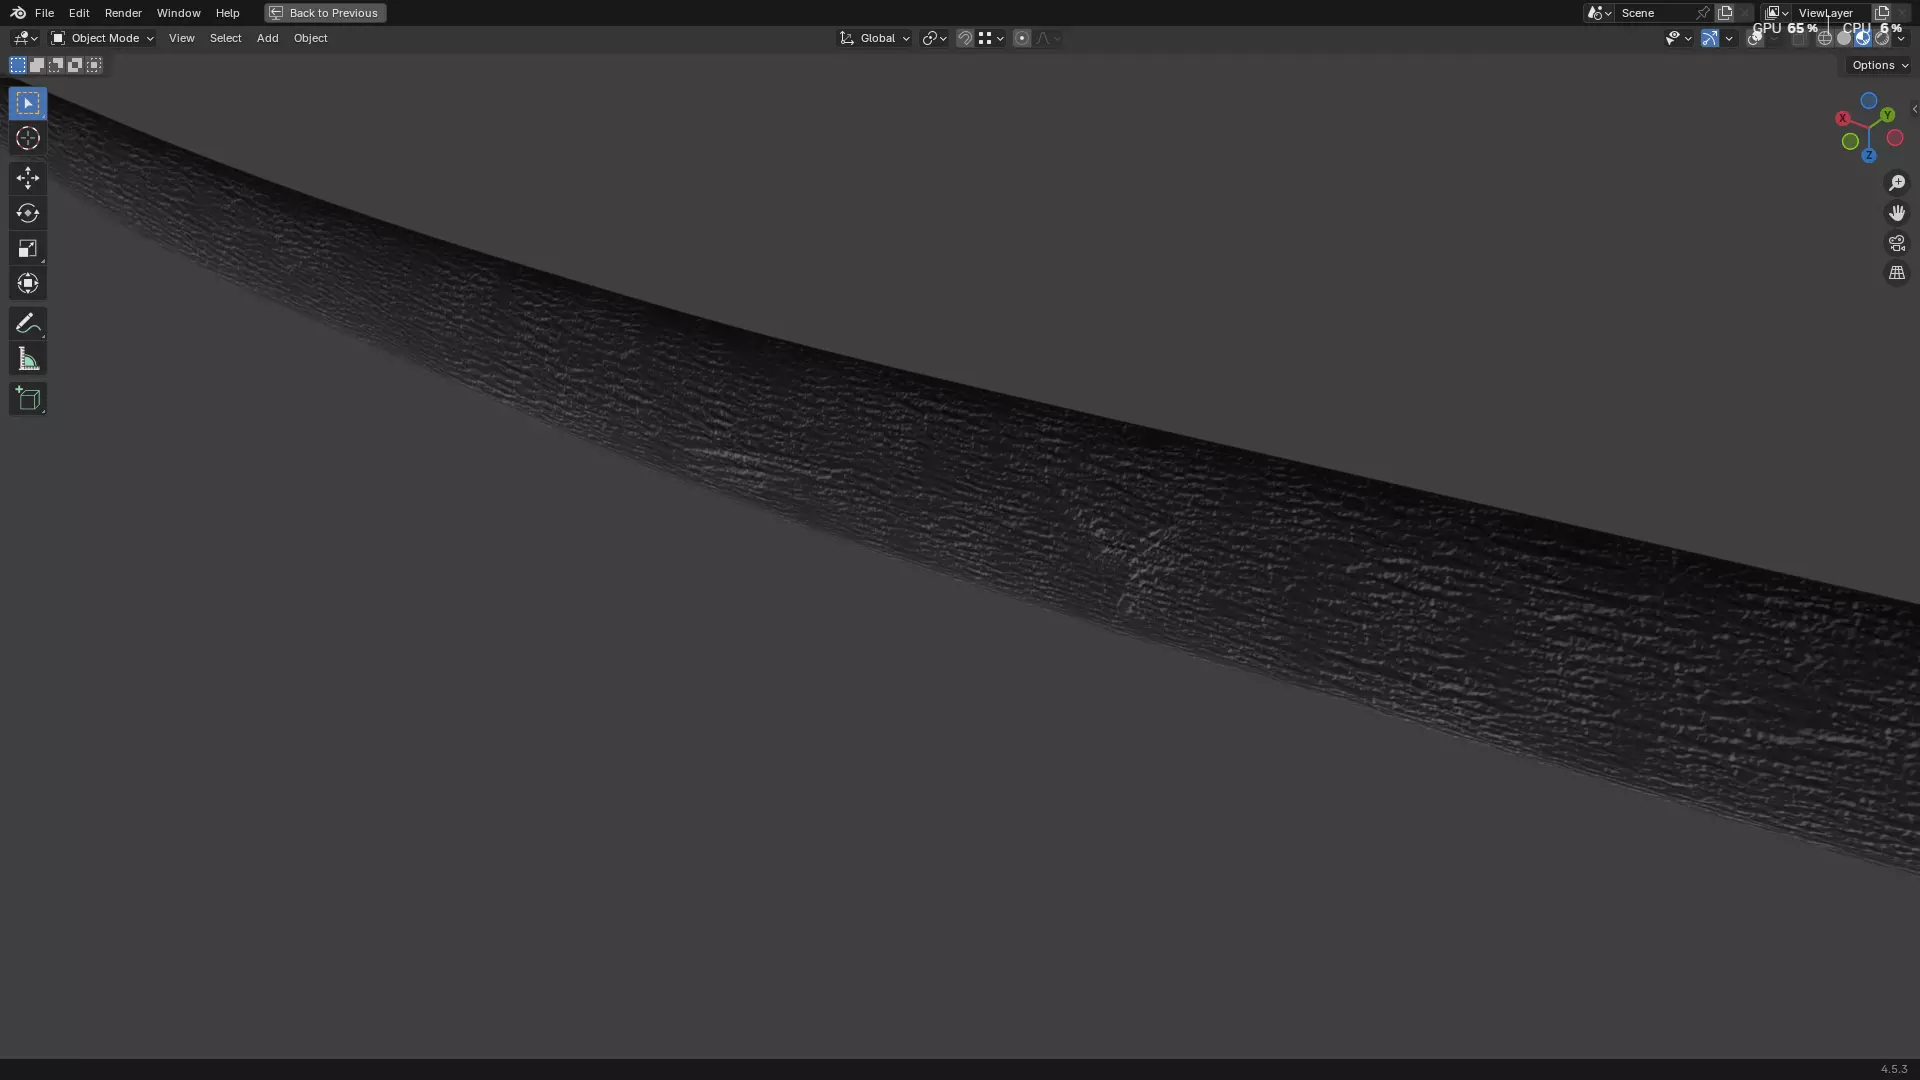
Task: Open the viewport Add menu
Action: click(267, 38)
